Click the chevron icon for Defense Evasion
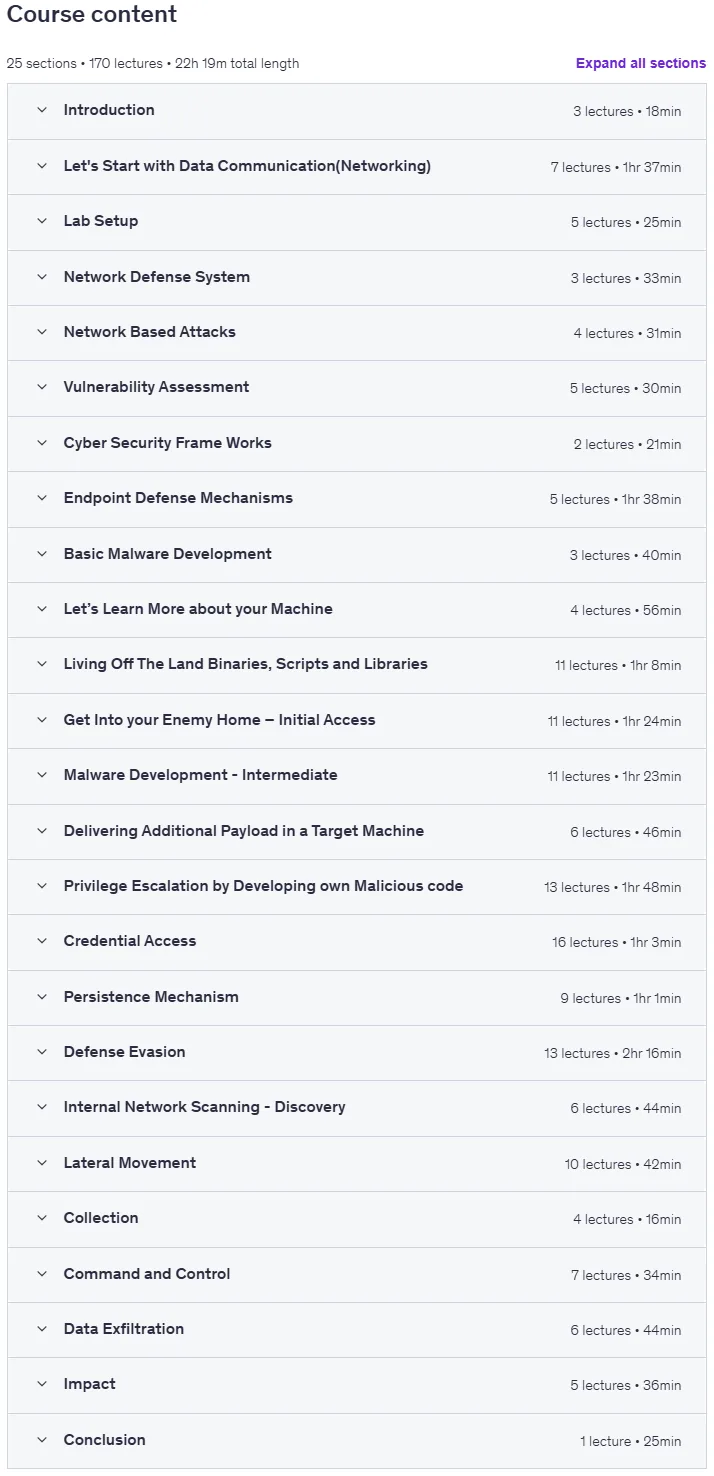This screenshot has width=714, height=1476. (42, 1052)
